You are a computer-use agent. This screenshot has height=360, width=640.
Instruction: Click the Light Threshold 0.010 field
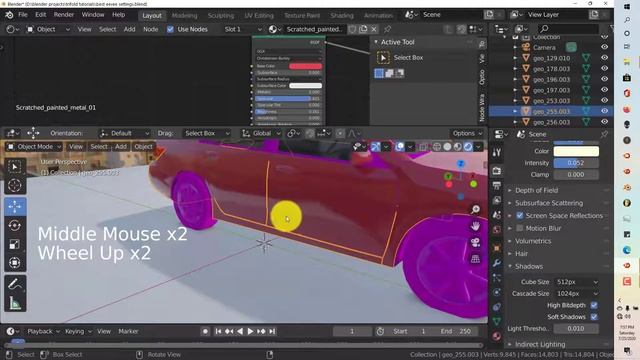coord(576,329)
